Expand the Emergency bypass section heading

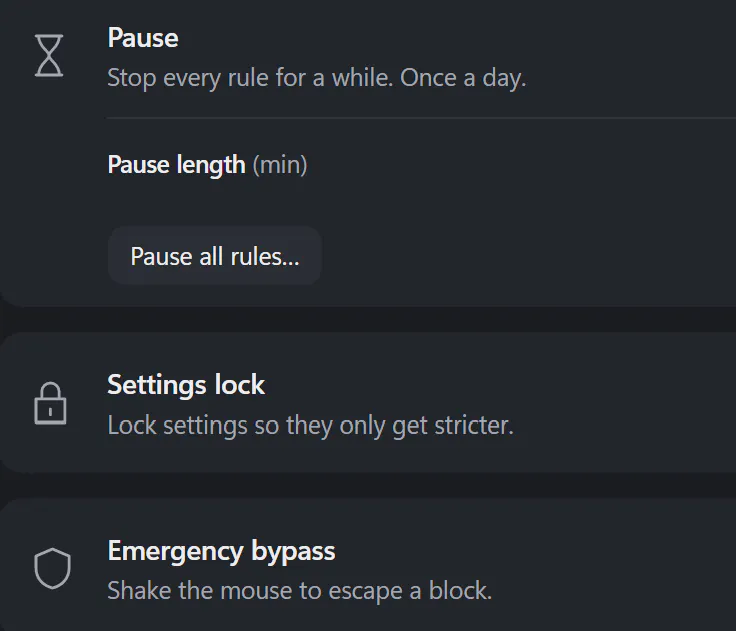tap(221, 551)
